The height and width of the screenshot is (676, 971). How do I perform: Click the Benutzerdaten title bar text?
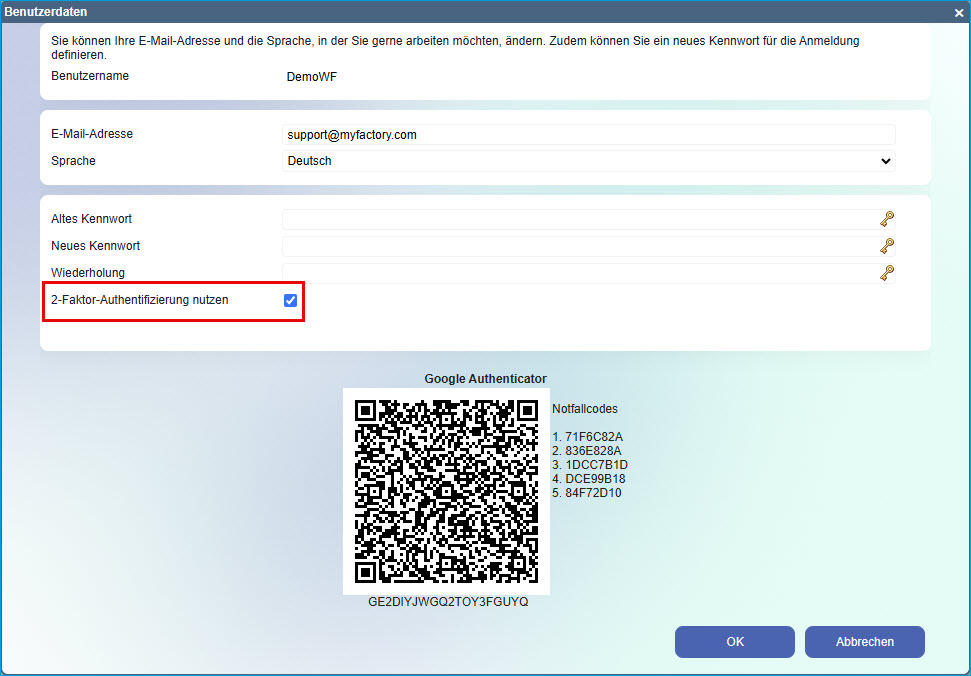pos(46,12)
